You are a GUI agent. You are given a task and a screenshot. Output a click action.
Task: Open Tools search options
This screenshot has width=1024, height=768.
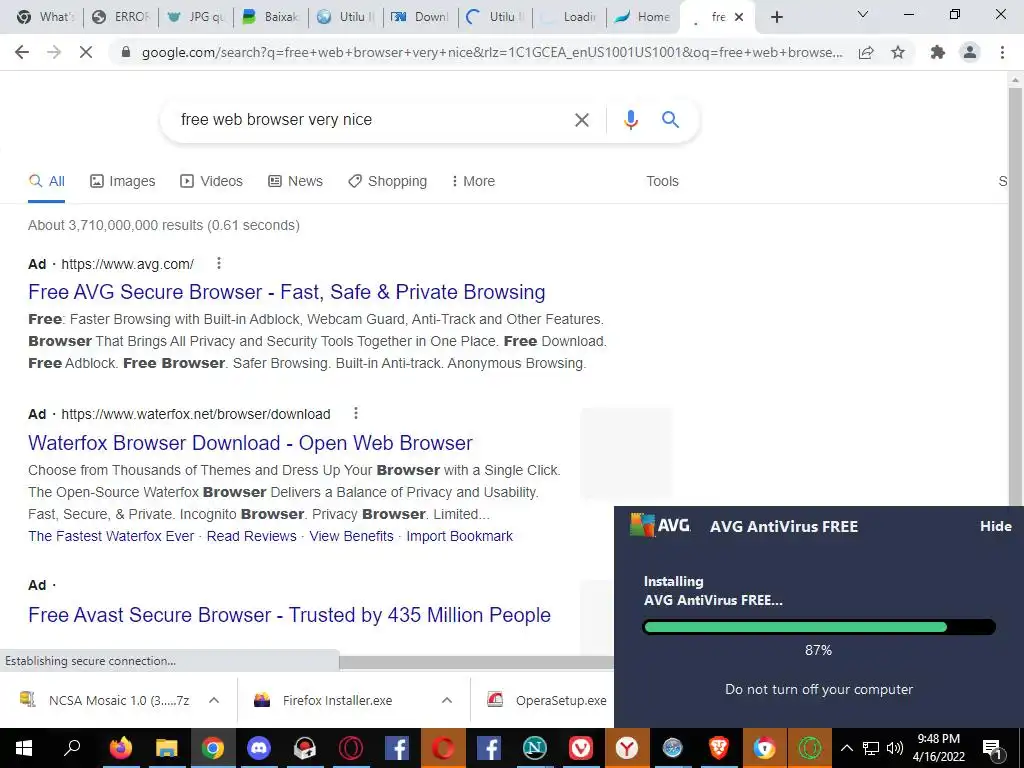pyautogui.click(x=662, y=181)
